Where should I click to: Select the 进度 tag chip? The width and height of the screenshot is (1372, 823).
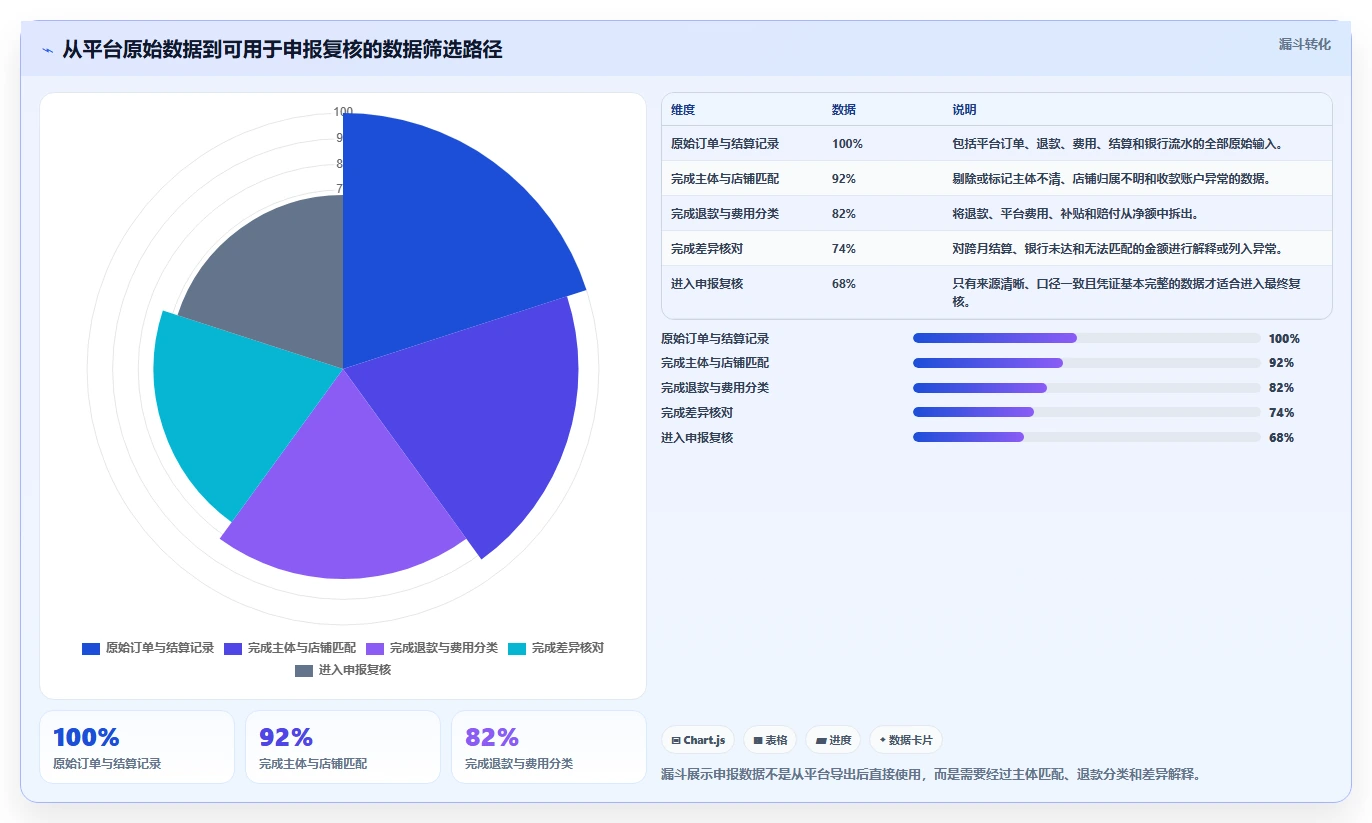coord(833,740)
